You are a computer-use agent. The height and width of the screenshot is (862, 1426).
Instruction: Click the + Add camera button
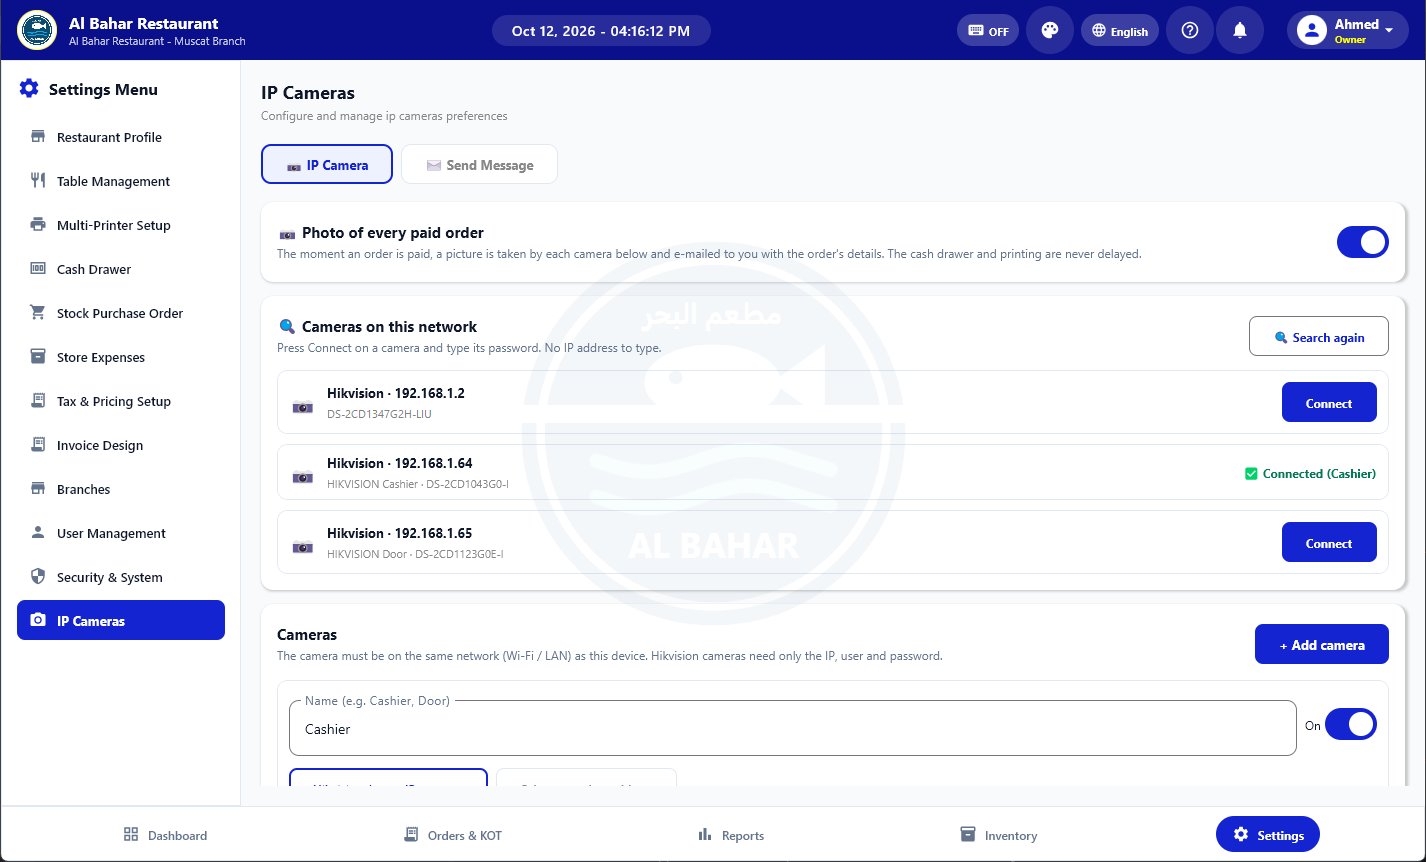point(1322,644)
